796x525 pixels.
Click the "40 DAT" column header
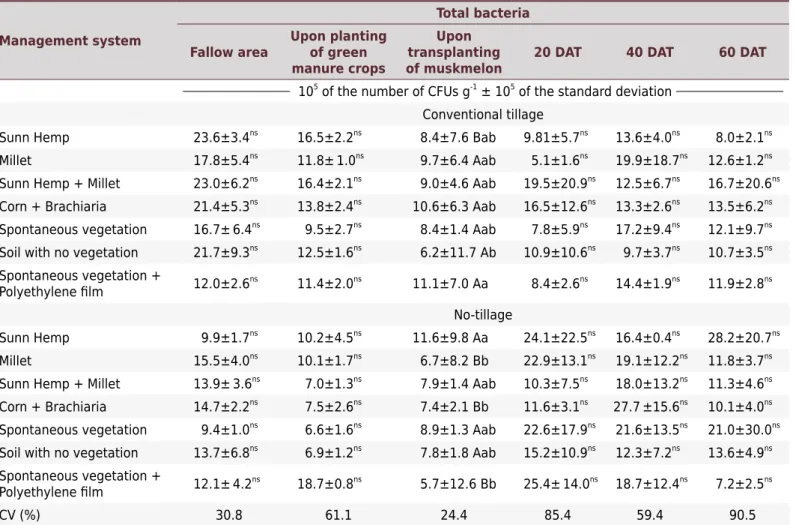coord(649,52)
